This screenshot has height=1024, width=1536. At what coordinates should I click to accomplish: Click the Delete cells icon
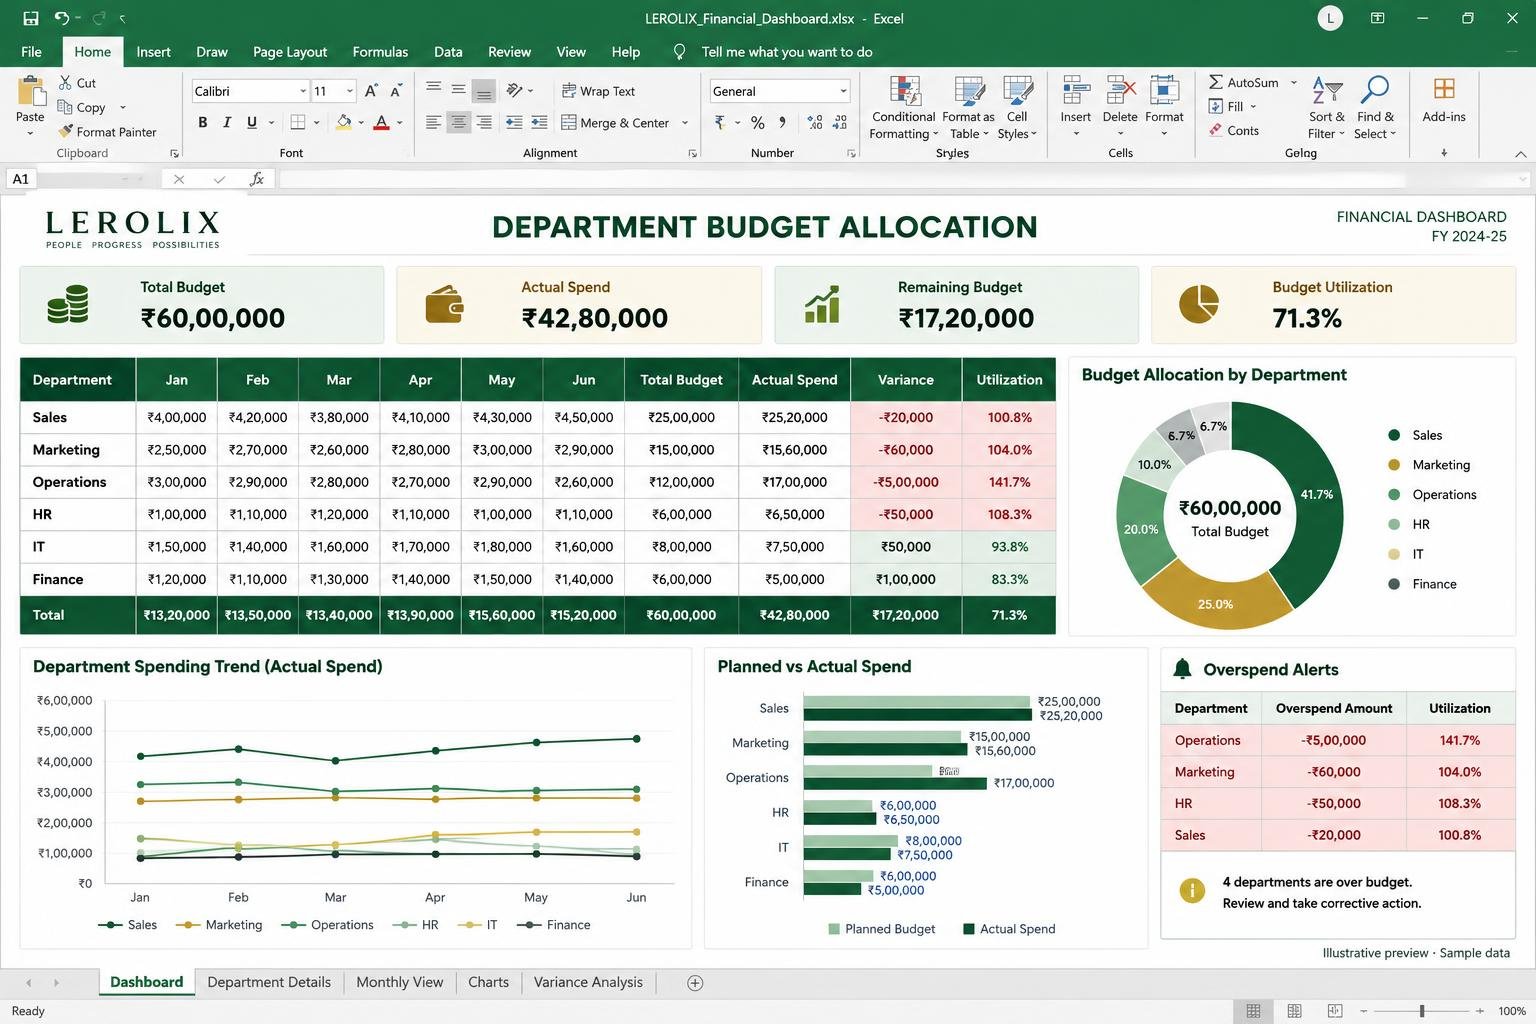tap(1120, 90)
